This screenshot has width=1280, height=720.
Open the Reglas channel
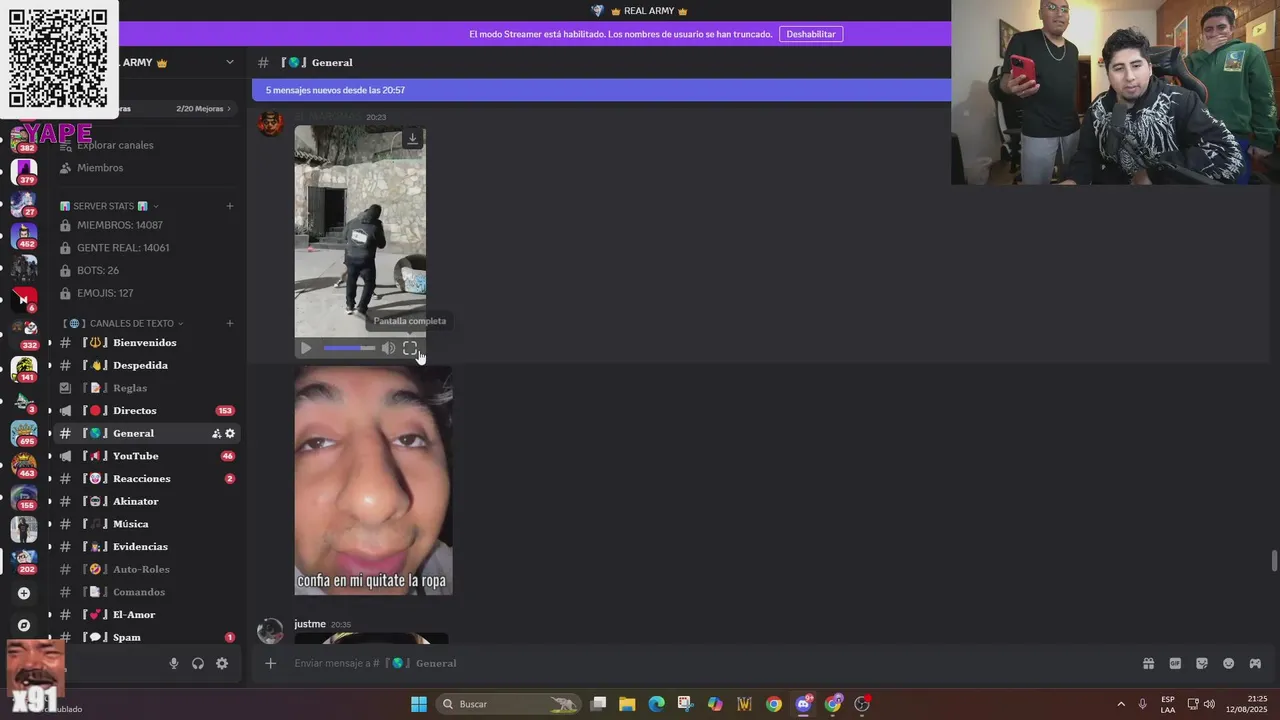(146, 388)
